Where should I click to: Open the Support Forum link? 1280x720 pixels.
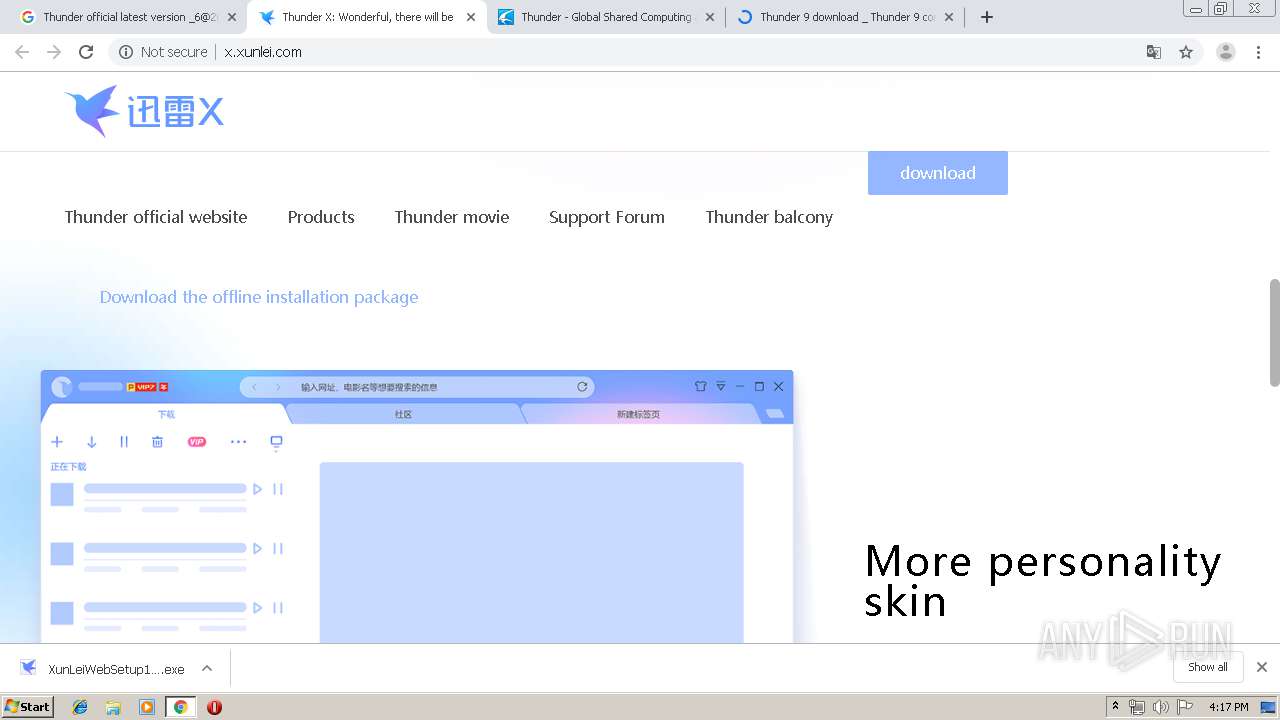(x=607, y=217)
